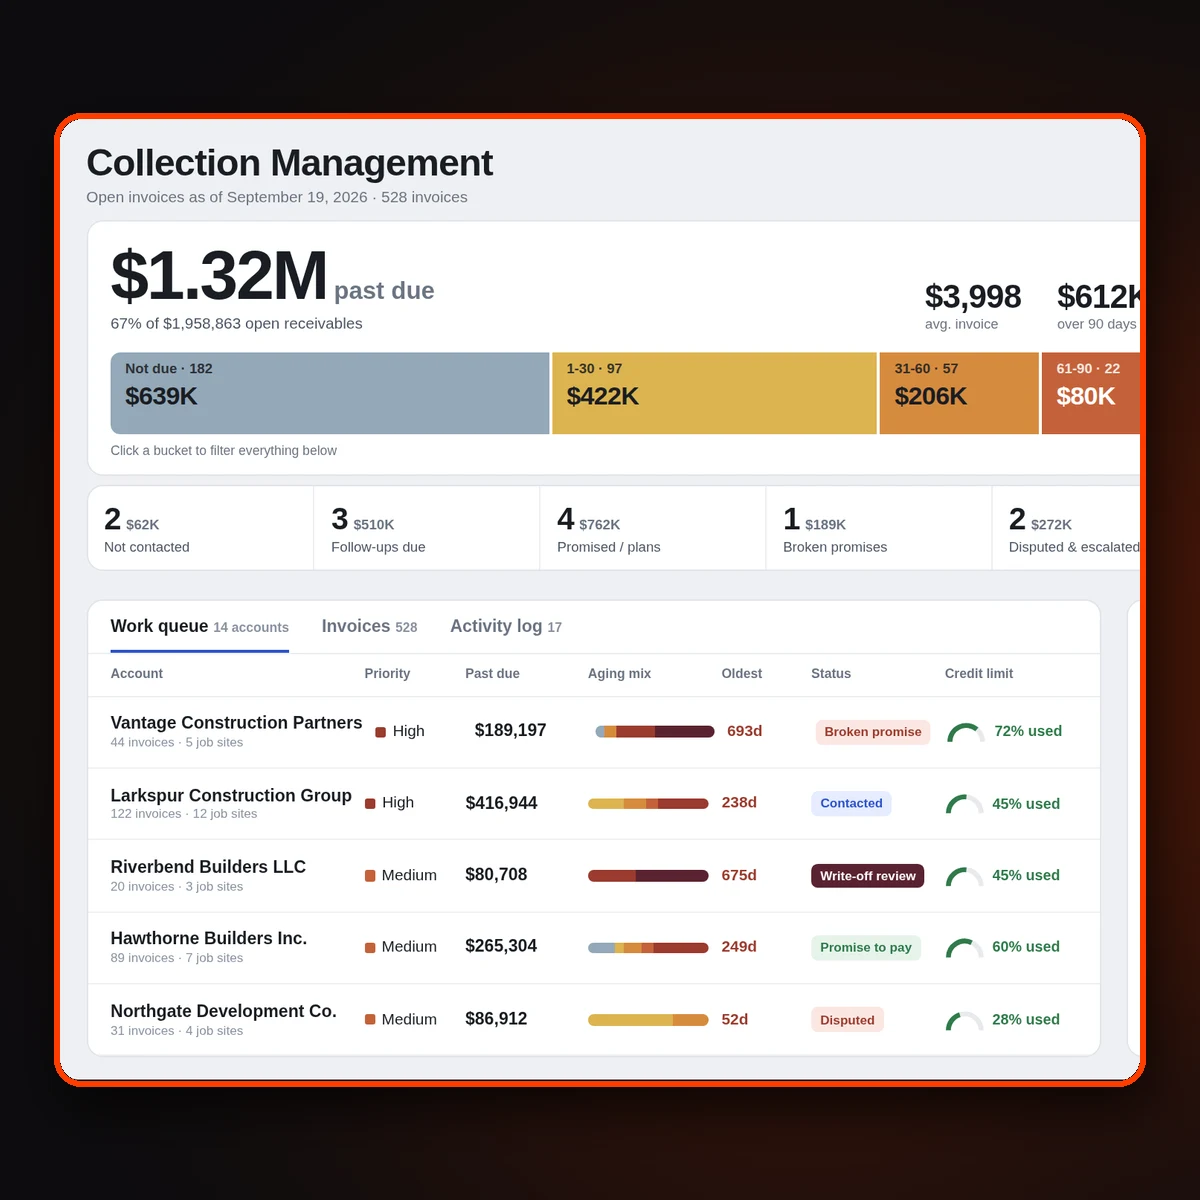The height and width of the screenshot is (1200, 1200).
Task: Click the $1.32M past due total
Action: (x=219, y=276)
